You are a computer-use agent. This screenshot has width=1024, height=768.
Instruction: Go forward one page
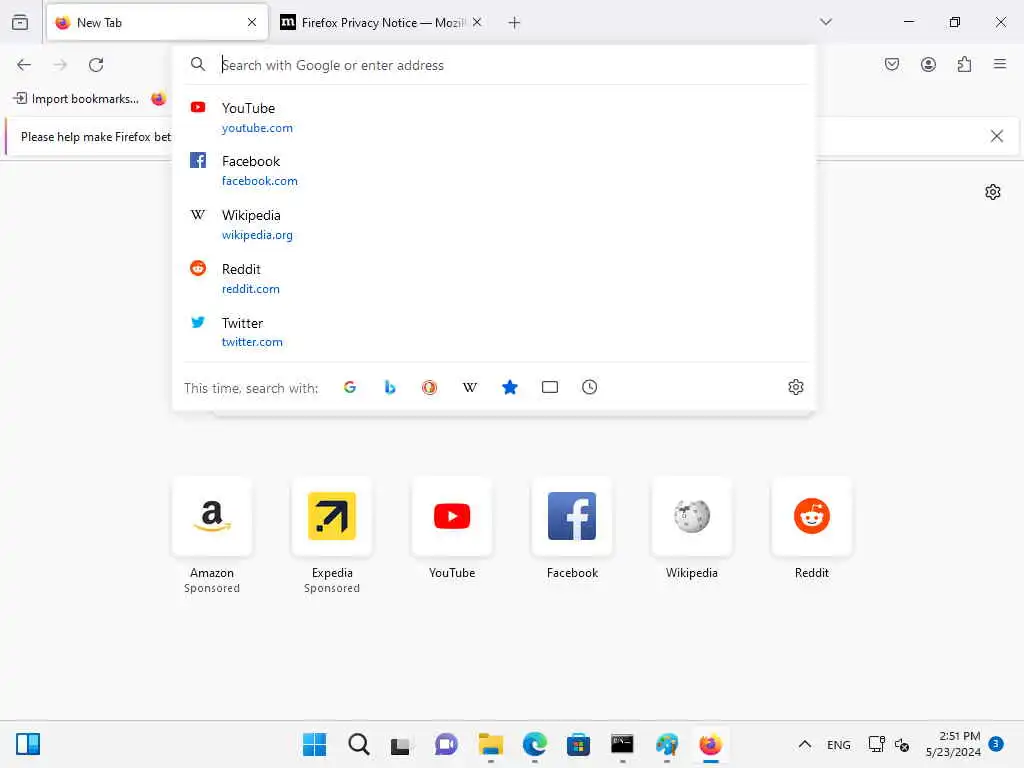60,65
